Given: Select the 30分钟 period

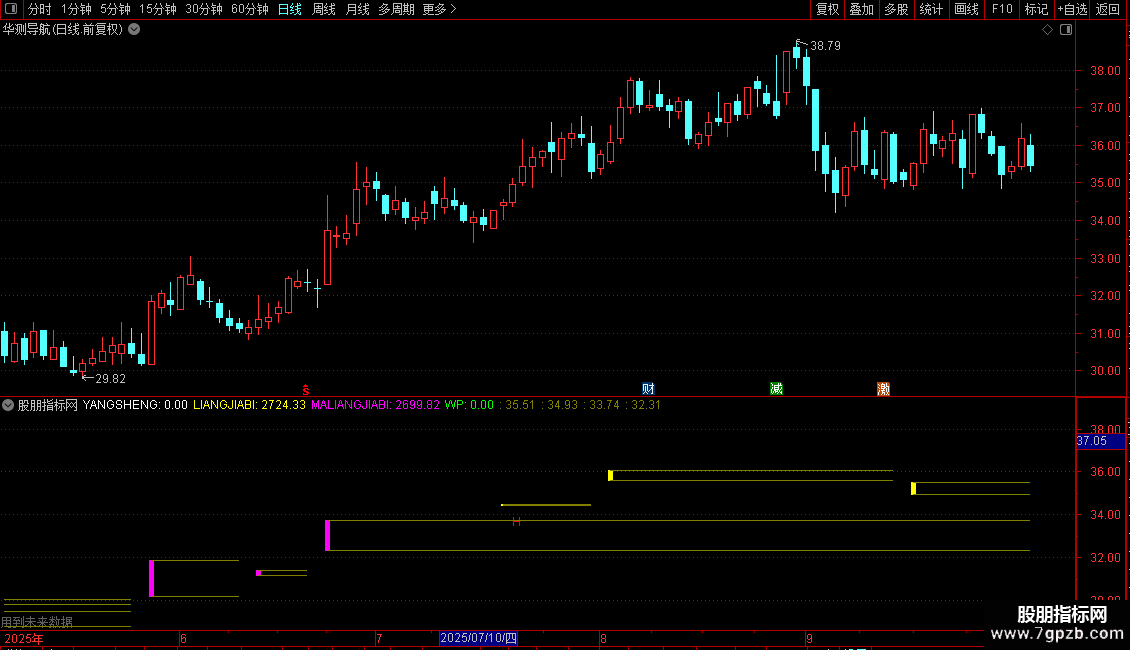Looking at the screenshot, I should (203, 9).
